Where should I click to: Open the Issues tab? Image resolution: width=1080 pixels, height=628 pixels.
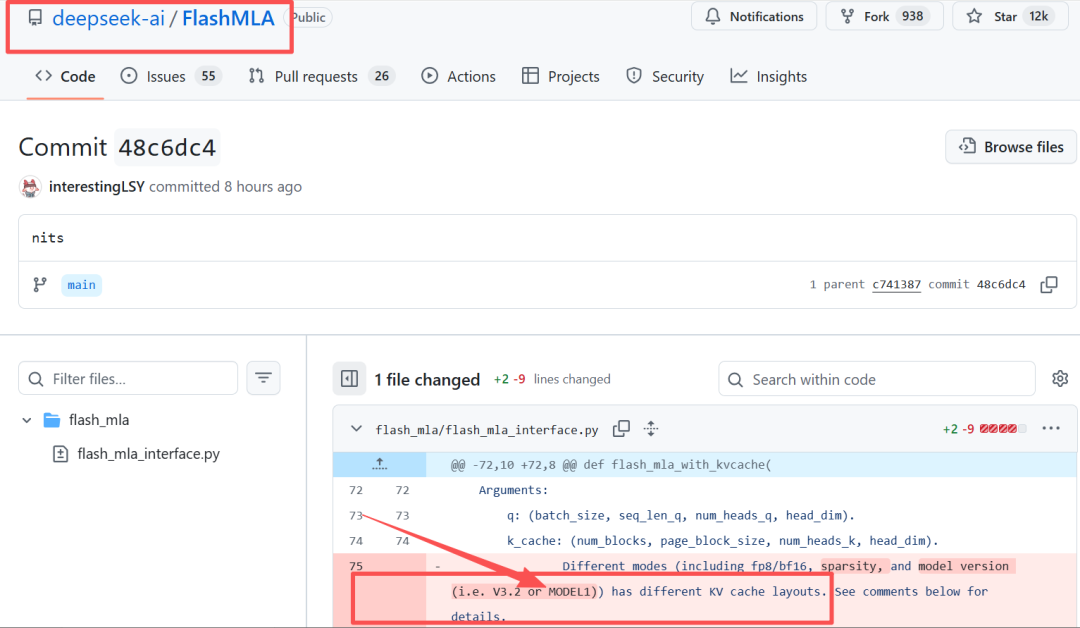pos(170,76)
